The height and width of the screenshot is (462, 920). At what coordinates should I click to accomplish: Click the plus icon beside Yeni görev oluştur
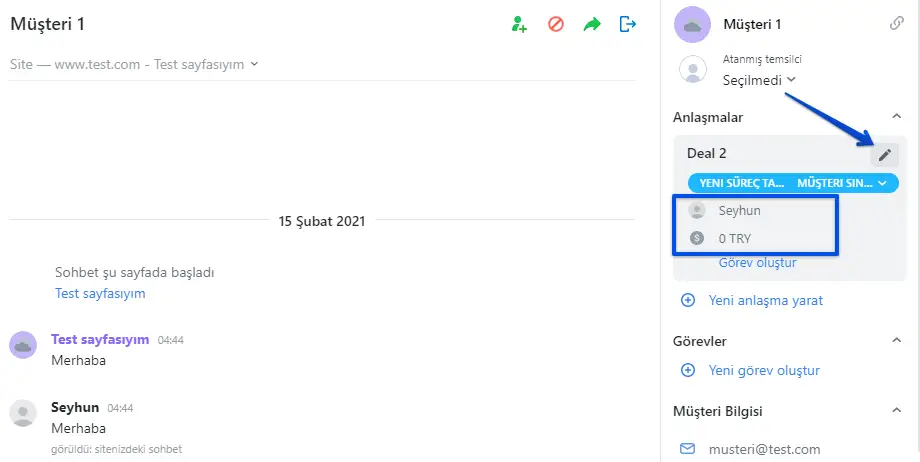pos(688,370)
